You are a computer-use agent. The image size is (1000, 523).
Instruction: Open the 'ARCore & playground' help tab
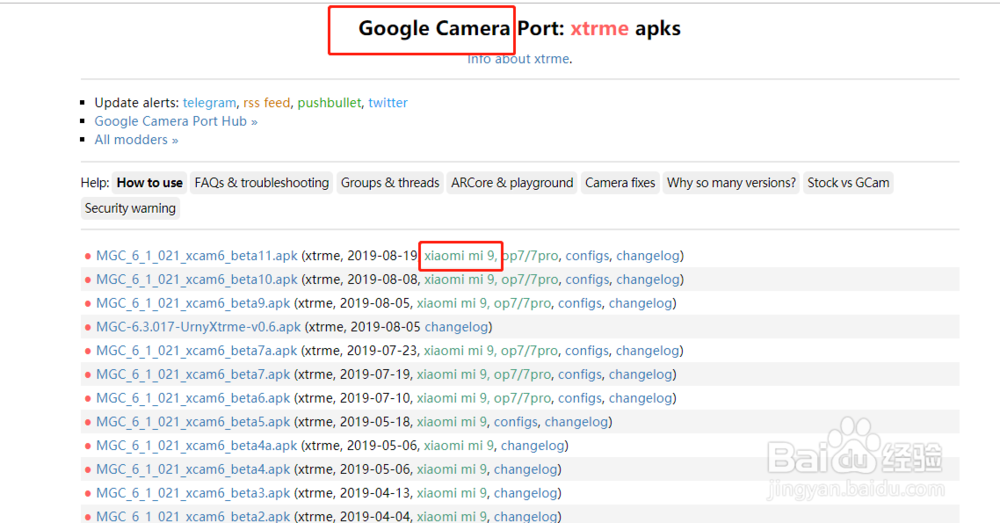(512, 183)
